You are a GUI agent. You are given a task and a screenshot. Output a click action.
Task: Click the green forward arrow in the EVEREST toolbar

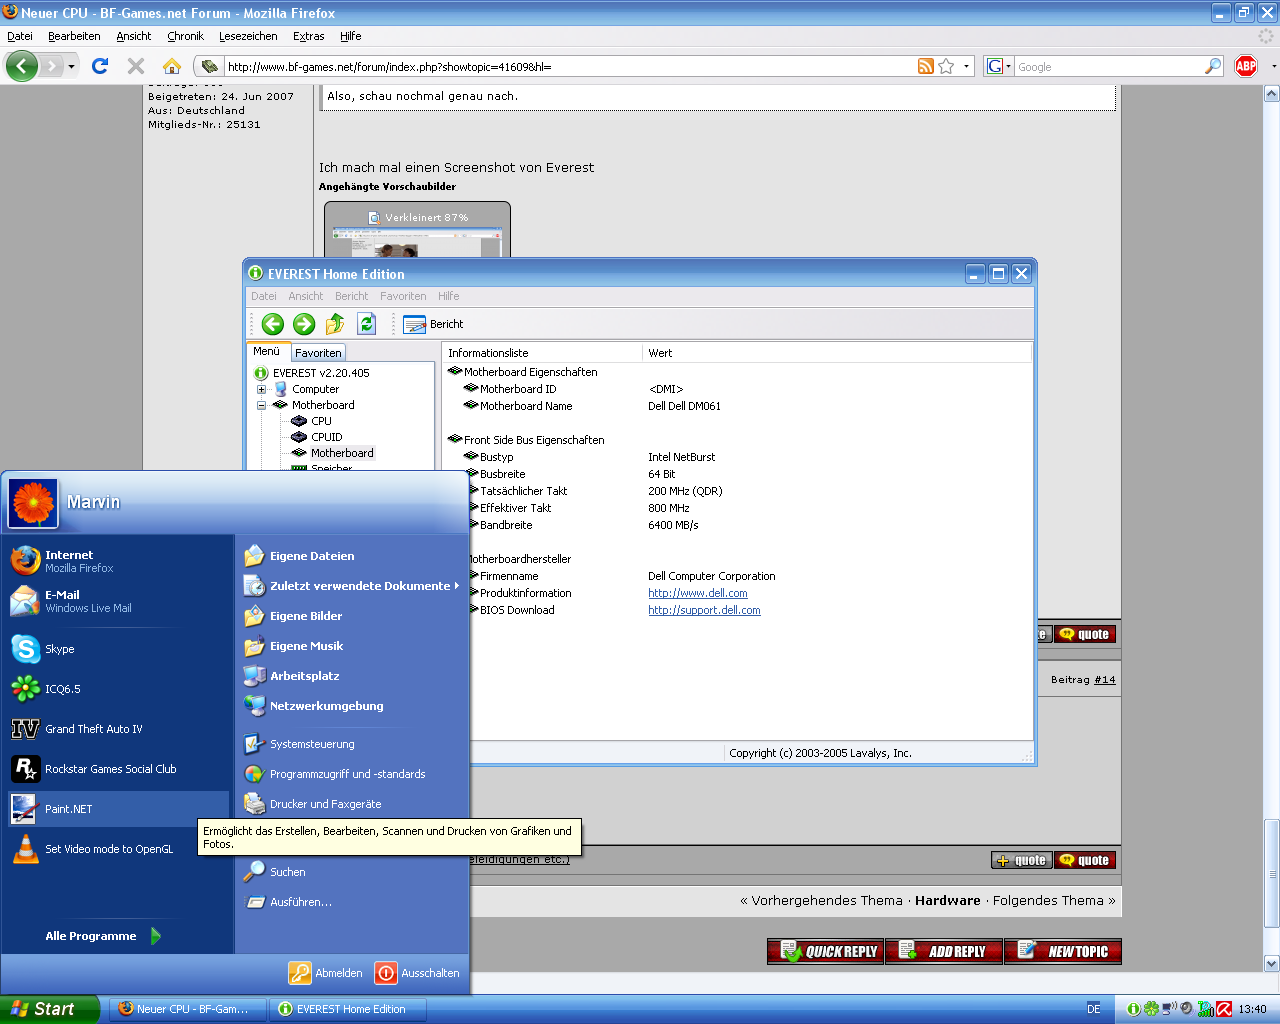304,324
